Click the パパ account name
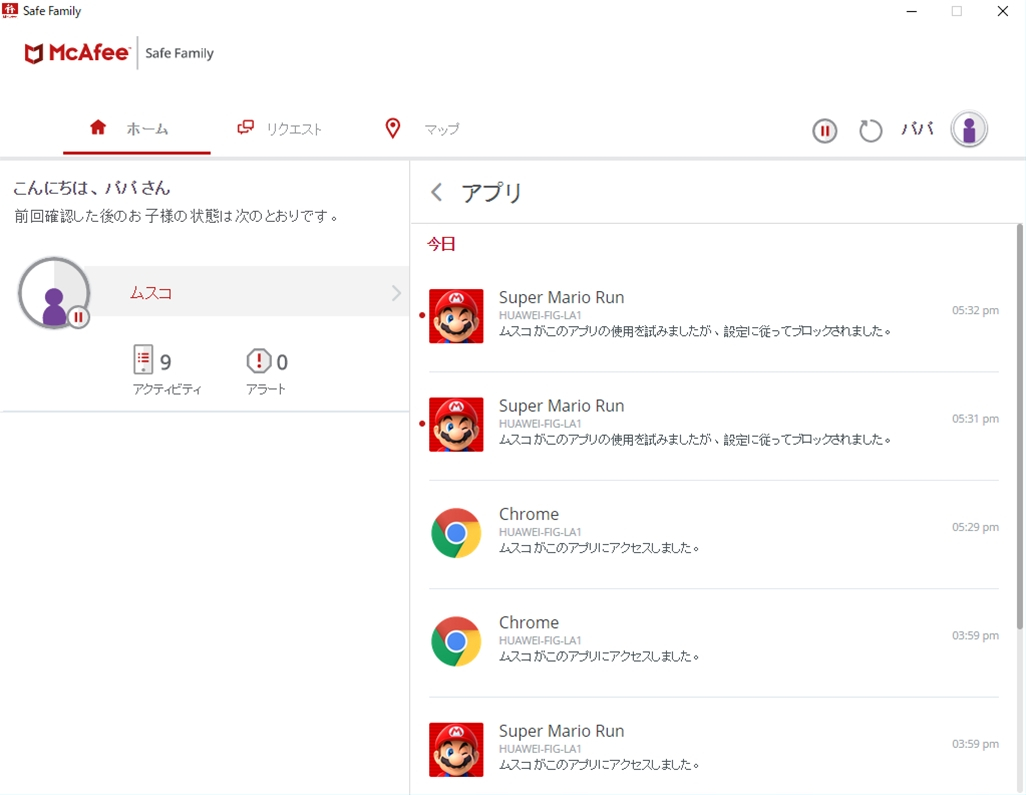This screenshot has width=1026, height=795. pyautogui.click(x=917, y=129)
